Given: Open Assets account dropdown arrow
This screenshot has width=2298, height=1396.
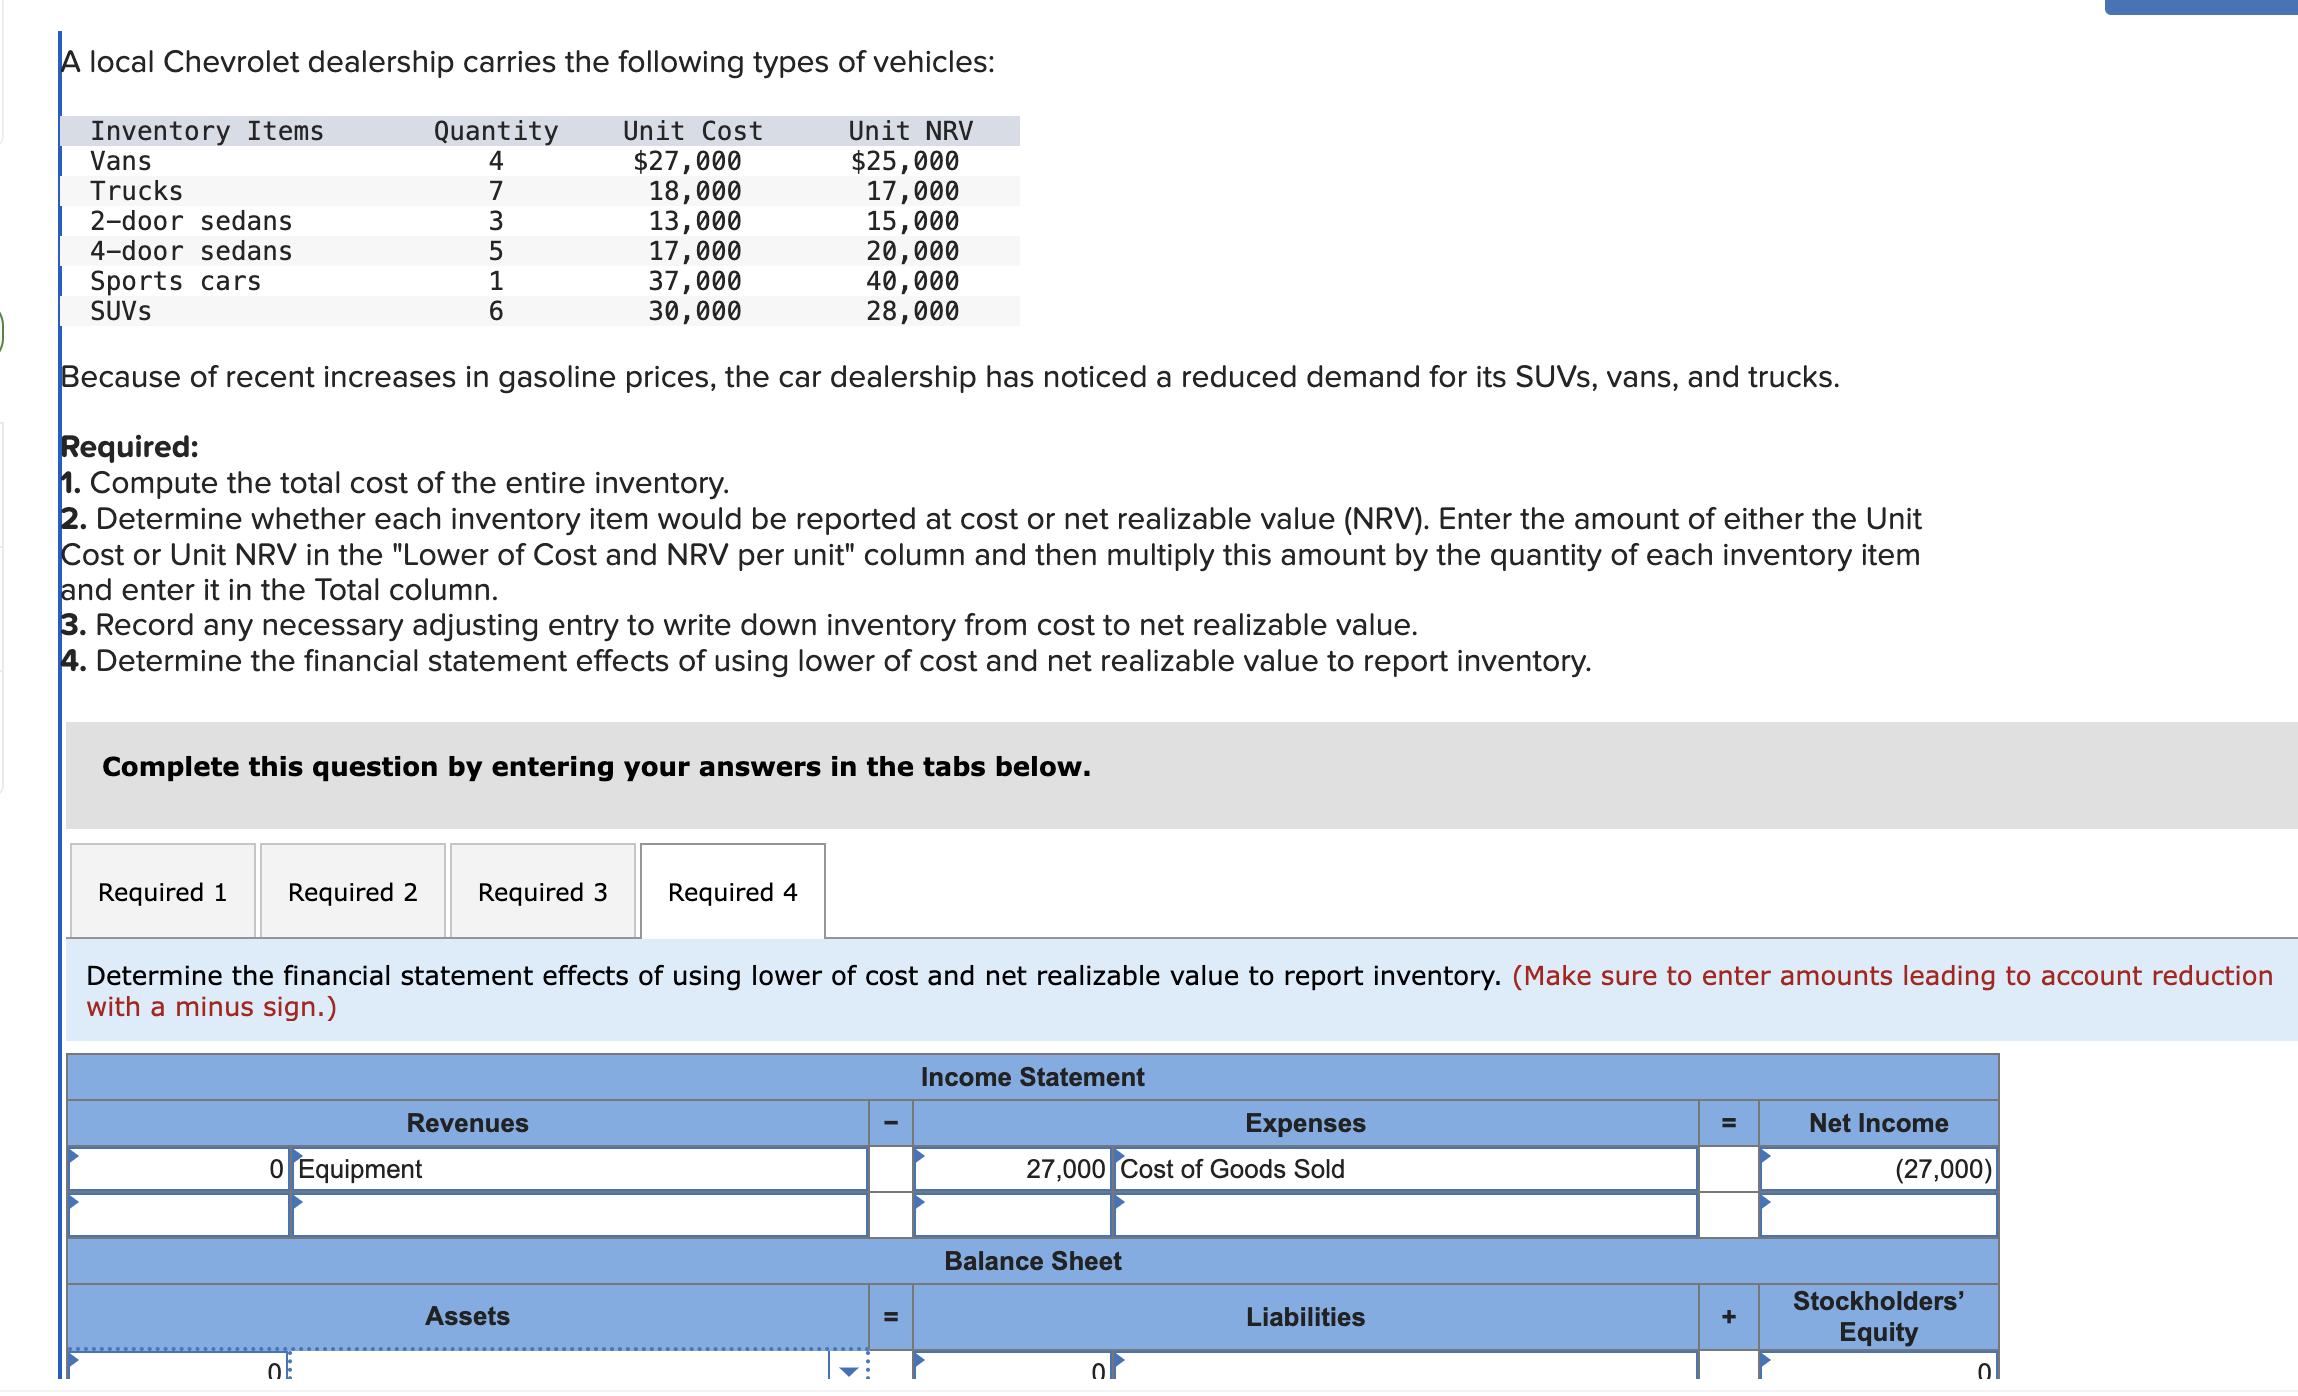Looking at the screenshot, I should (x=848, y=1369).
